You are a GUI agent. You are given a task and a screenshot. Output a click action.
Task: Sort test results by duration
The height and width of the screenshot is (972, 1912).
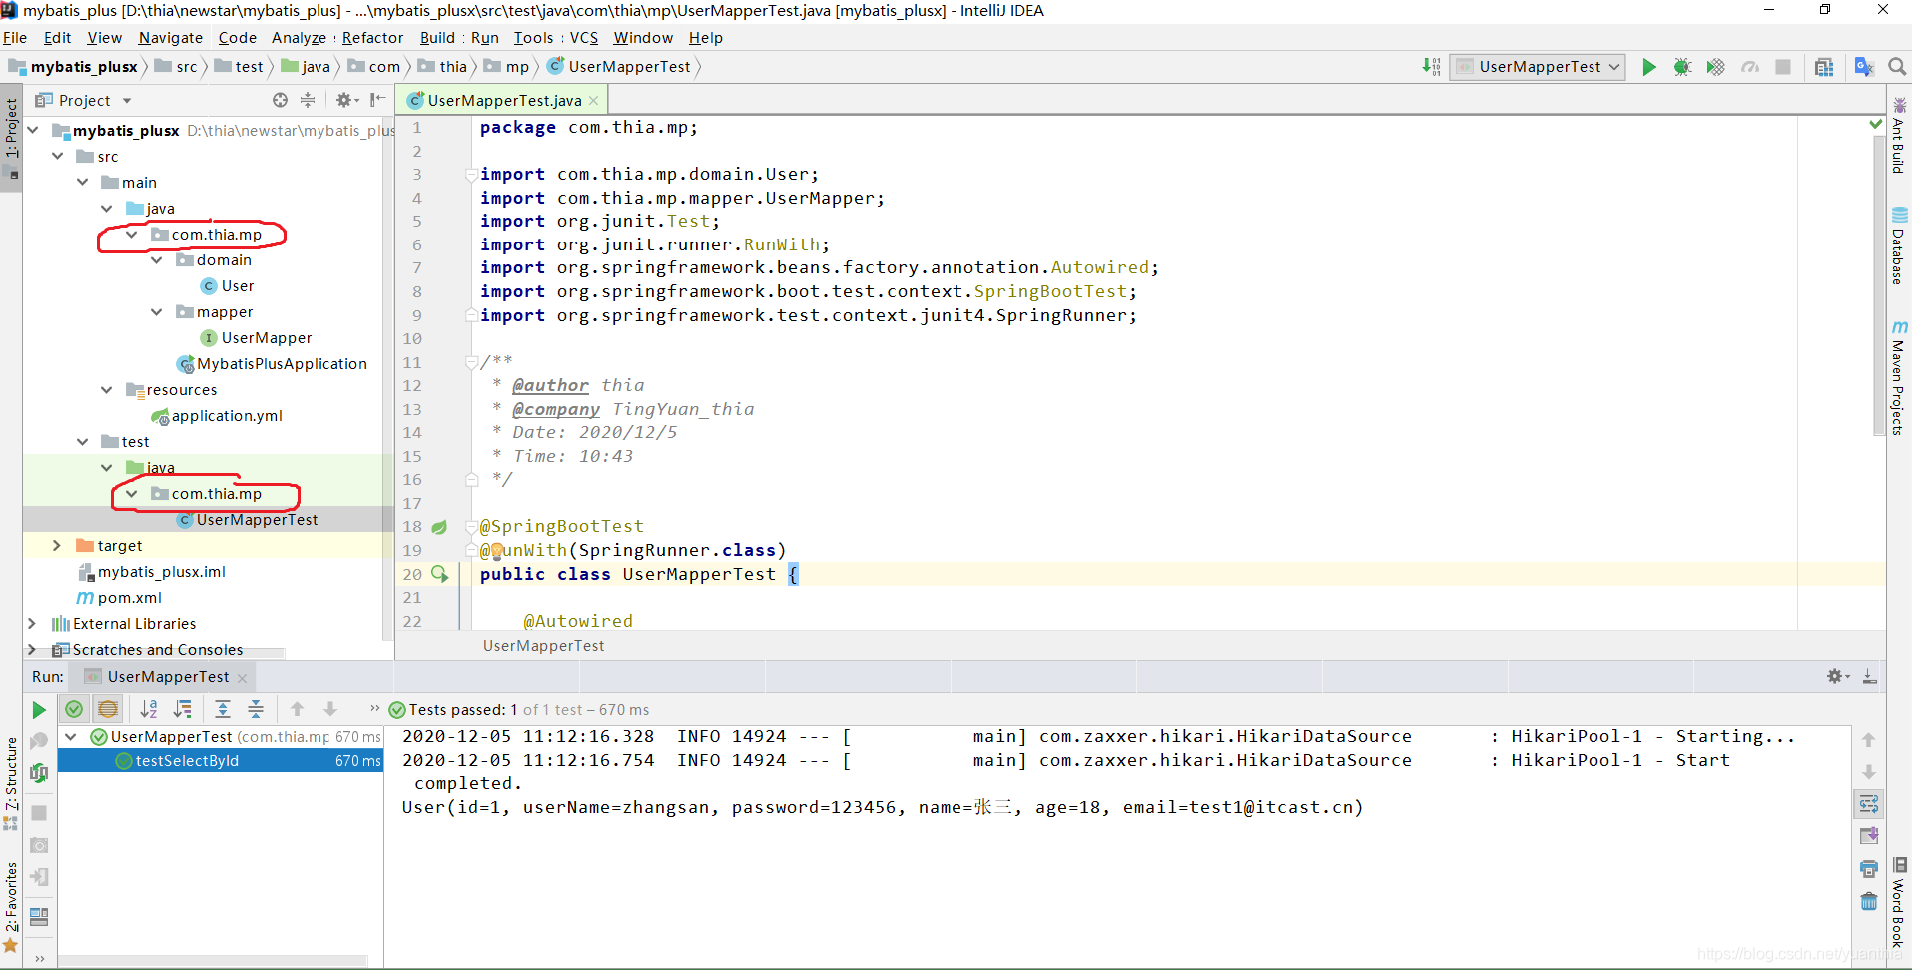click(x=183, y=710)
